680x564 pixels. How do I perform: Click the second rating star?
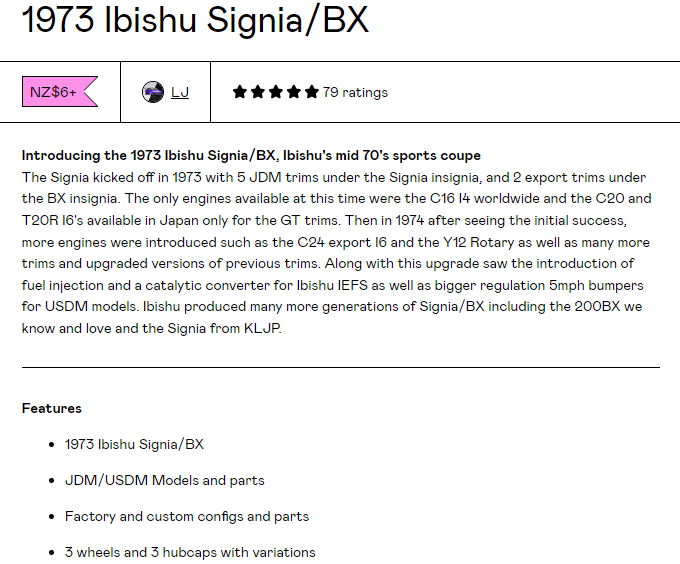point(258,92)
